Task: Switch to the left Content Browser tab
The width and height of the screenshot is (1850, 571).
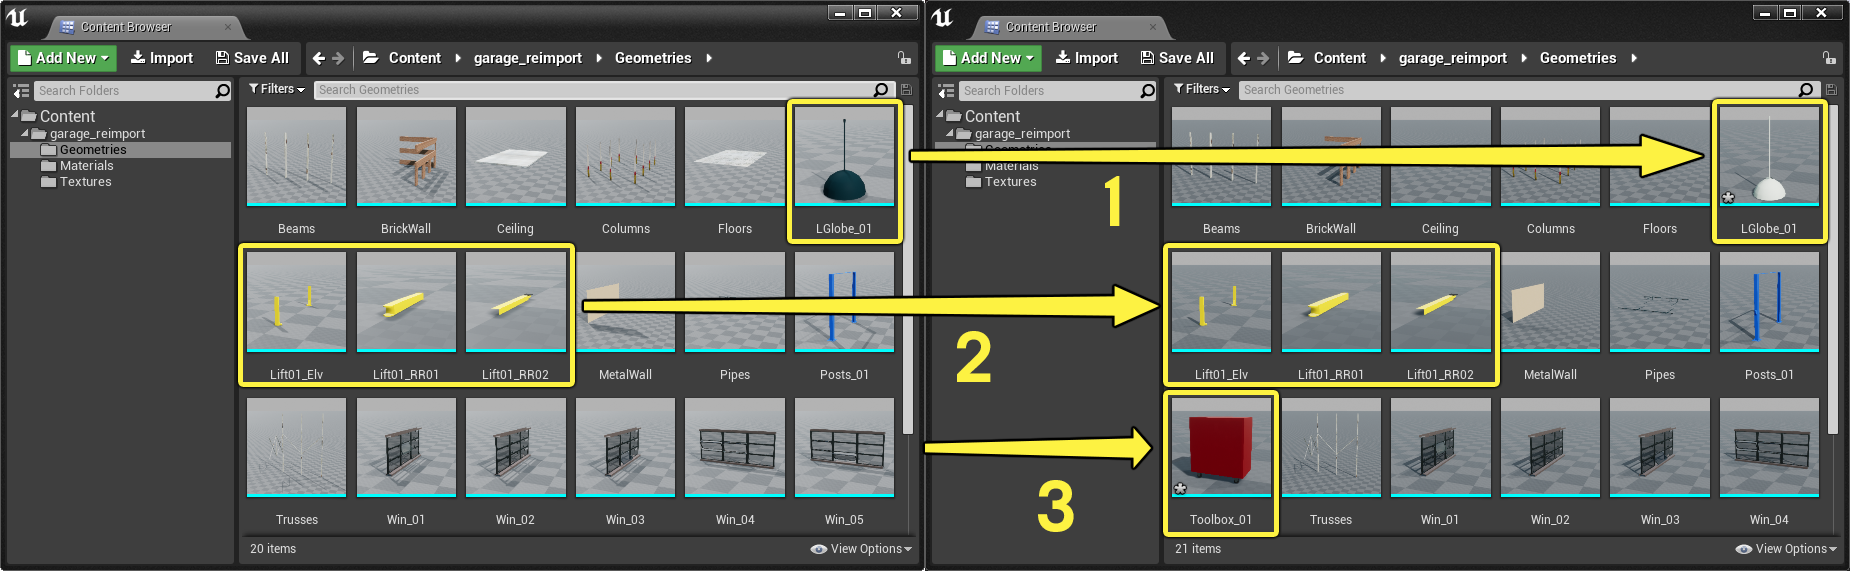Action: pyautogui.click(x=126, y=27)
